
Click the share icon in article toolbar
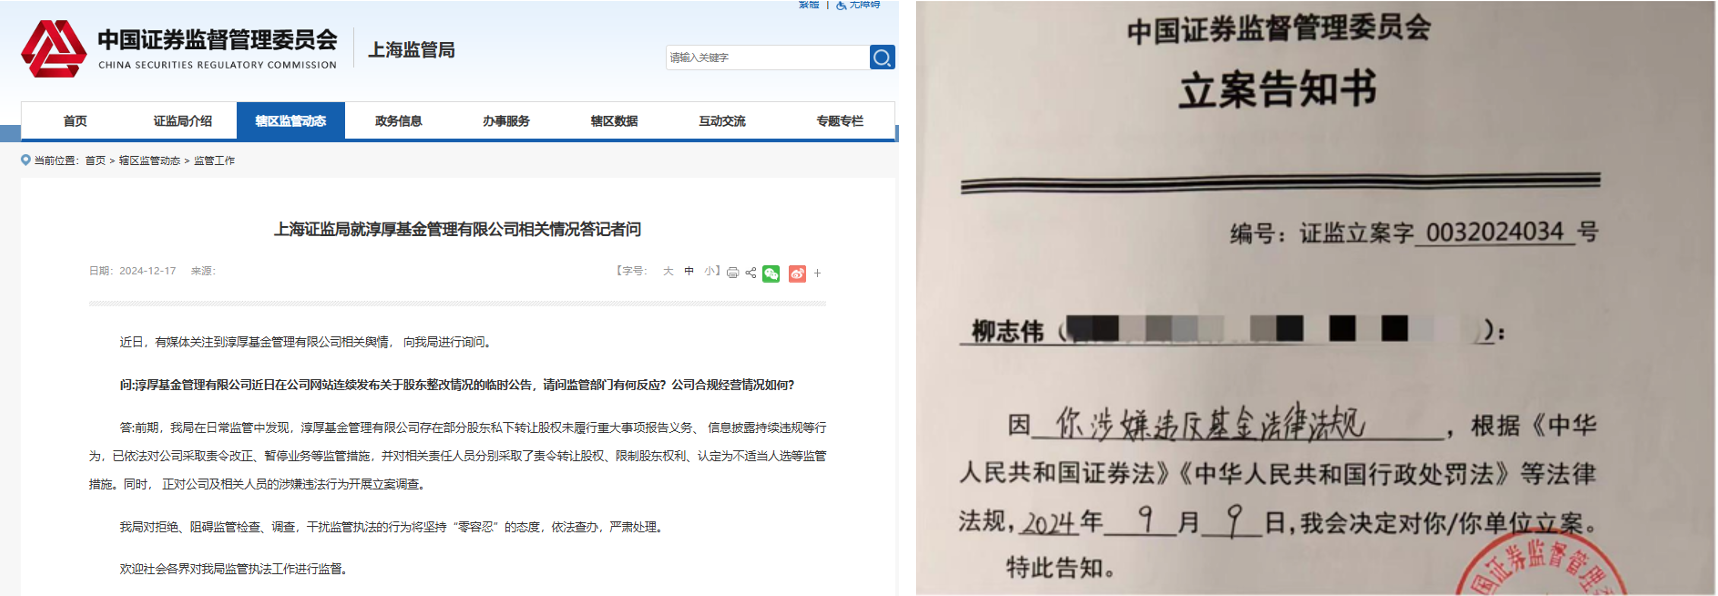click(751, 272)
